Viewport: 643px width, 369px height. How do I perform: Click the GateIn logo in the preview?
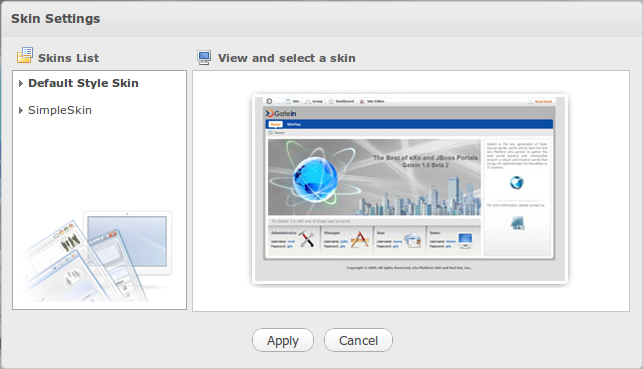[281, 113]
